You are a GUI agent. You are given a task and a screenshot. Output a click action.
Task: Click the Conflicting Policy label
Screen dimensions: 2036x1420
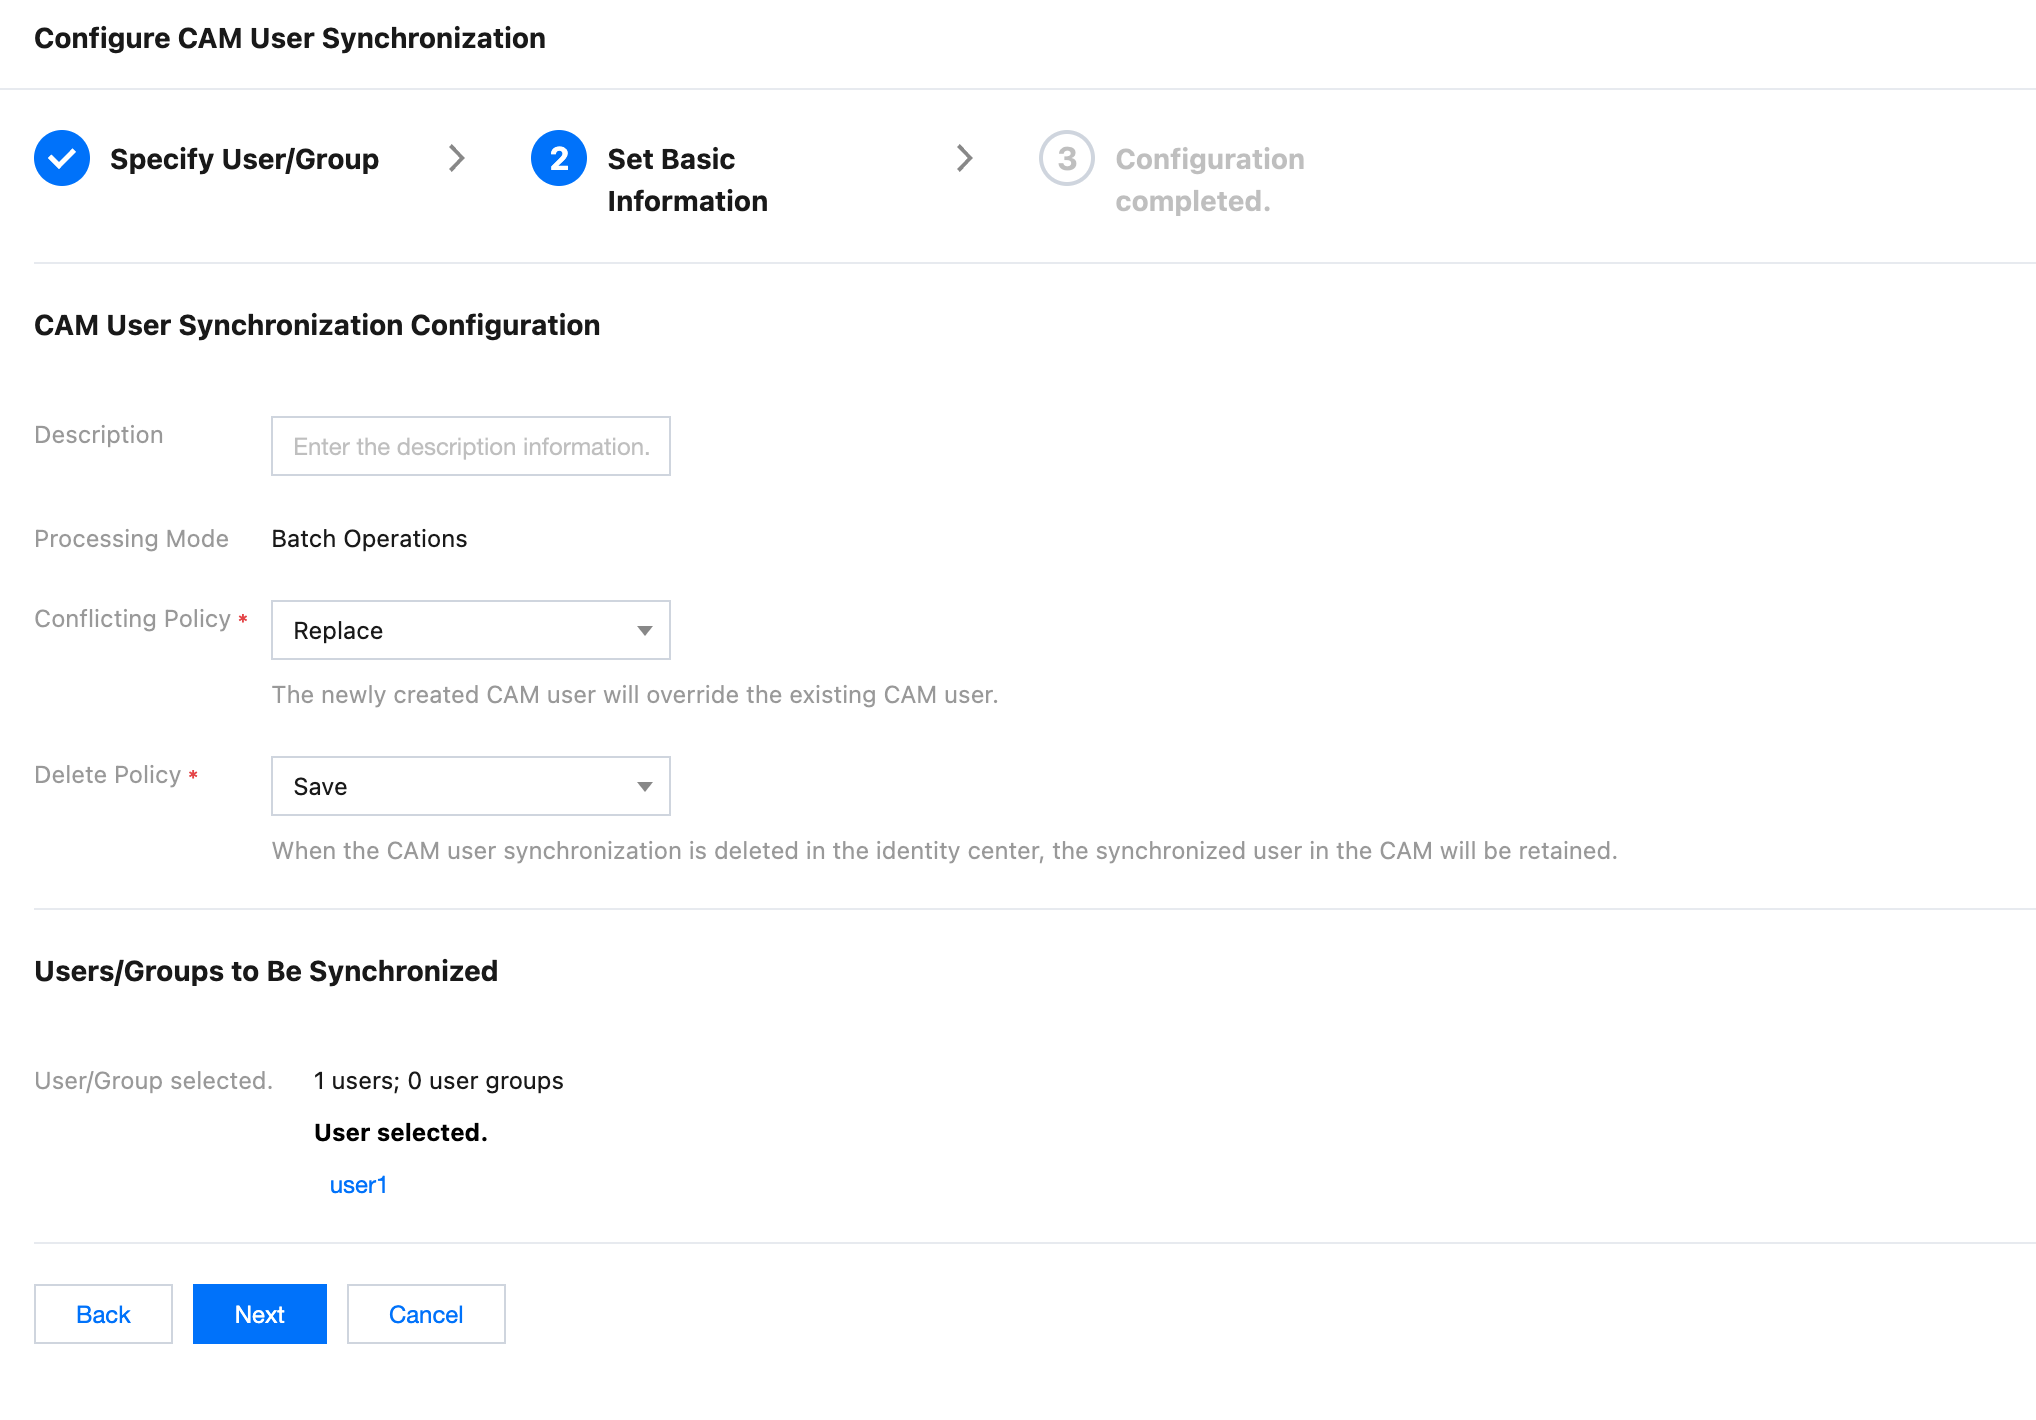pyautogui.click(x=133, y=619)
